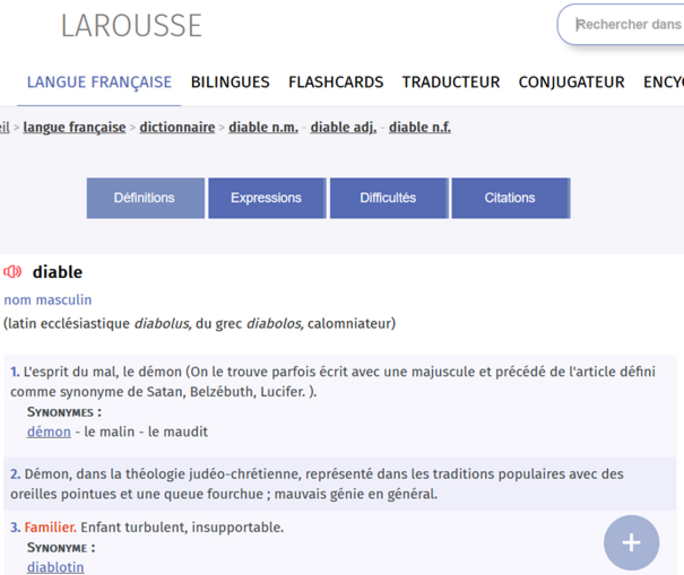
Task: Open the diable adj. entry link
Action: click(343, 127)
